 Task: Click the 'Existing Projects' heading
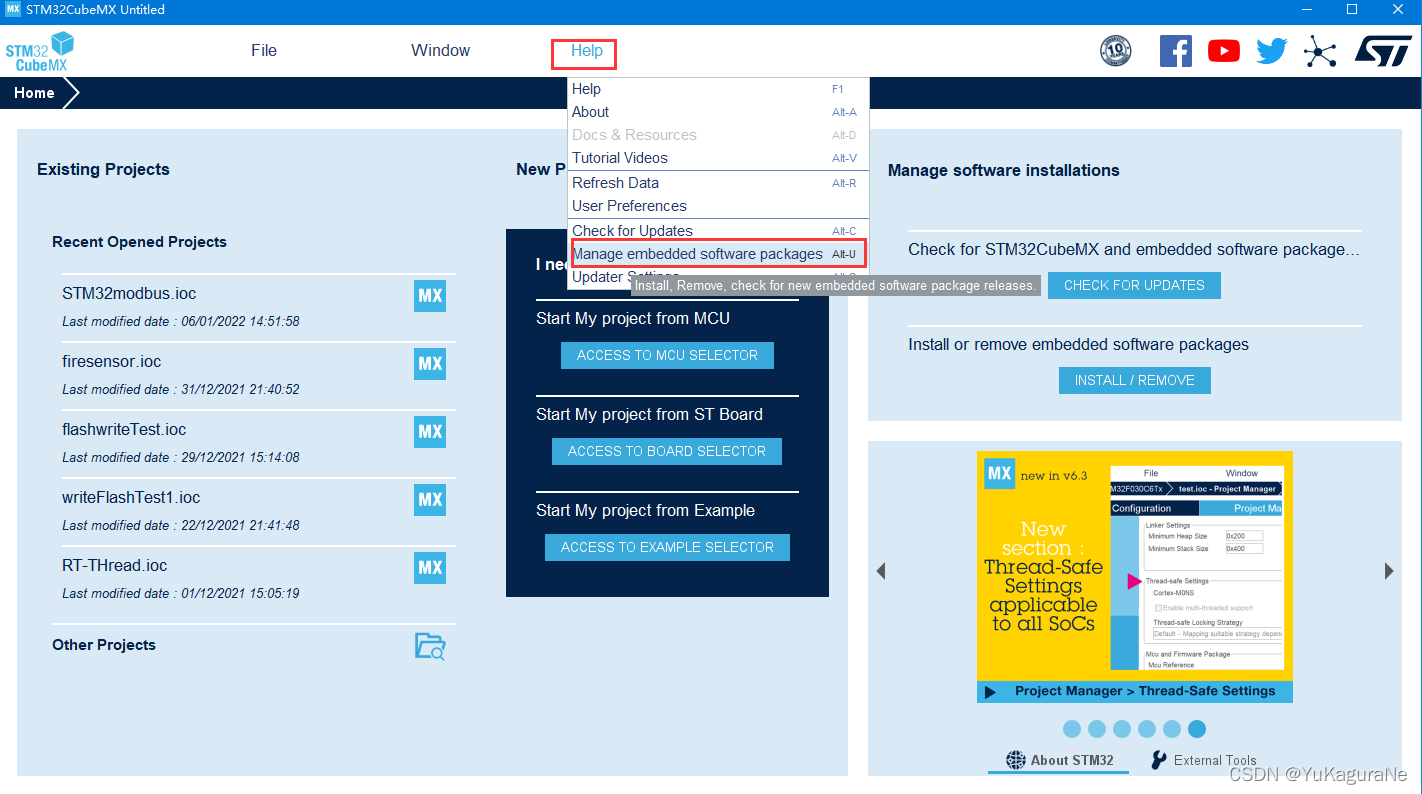103,169
